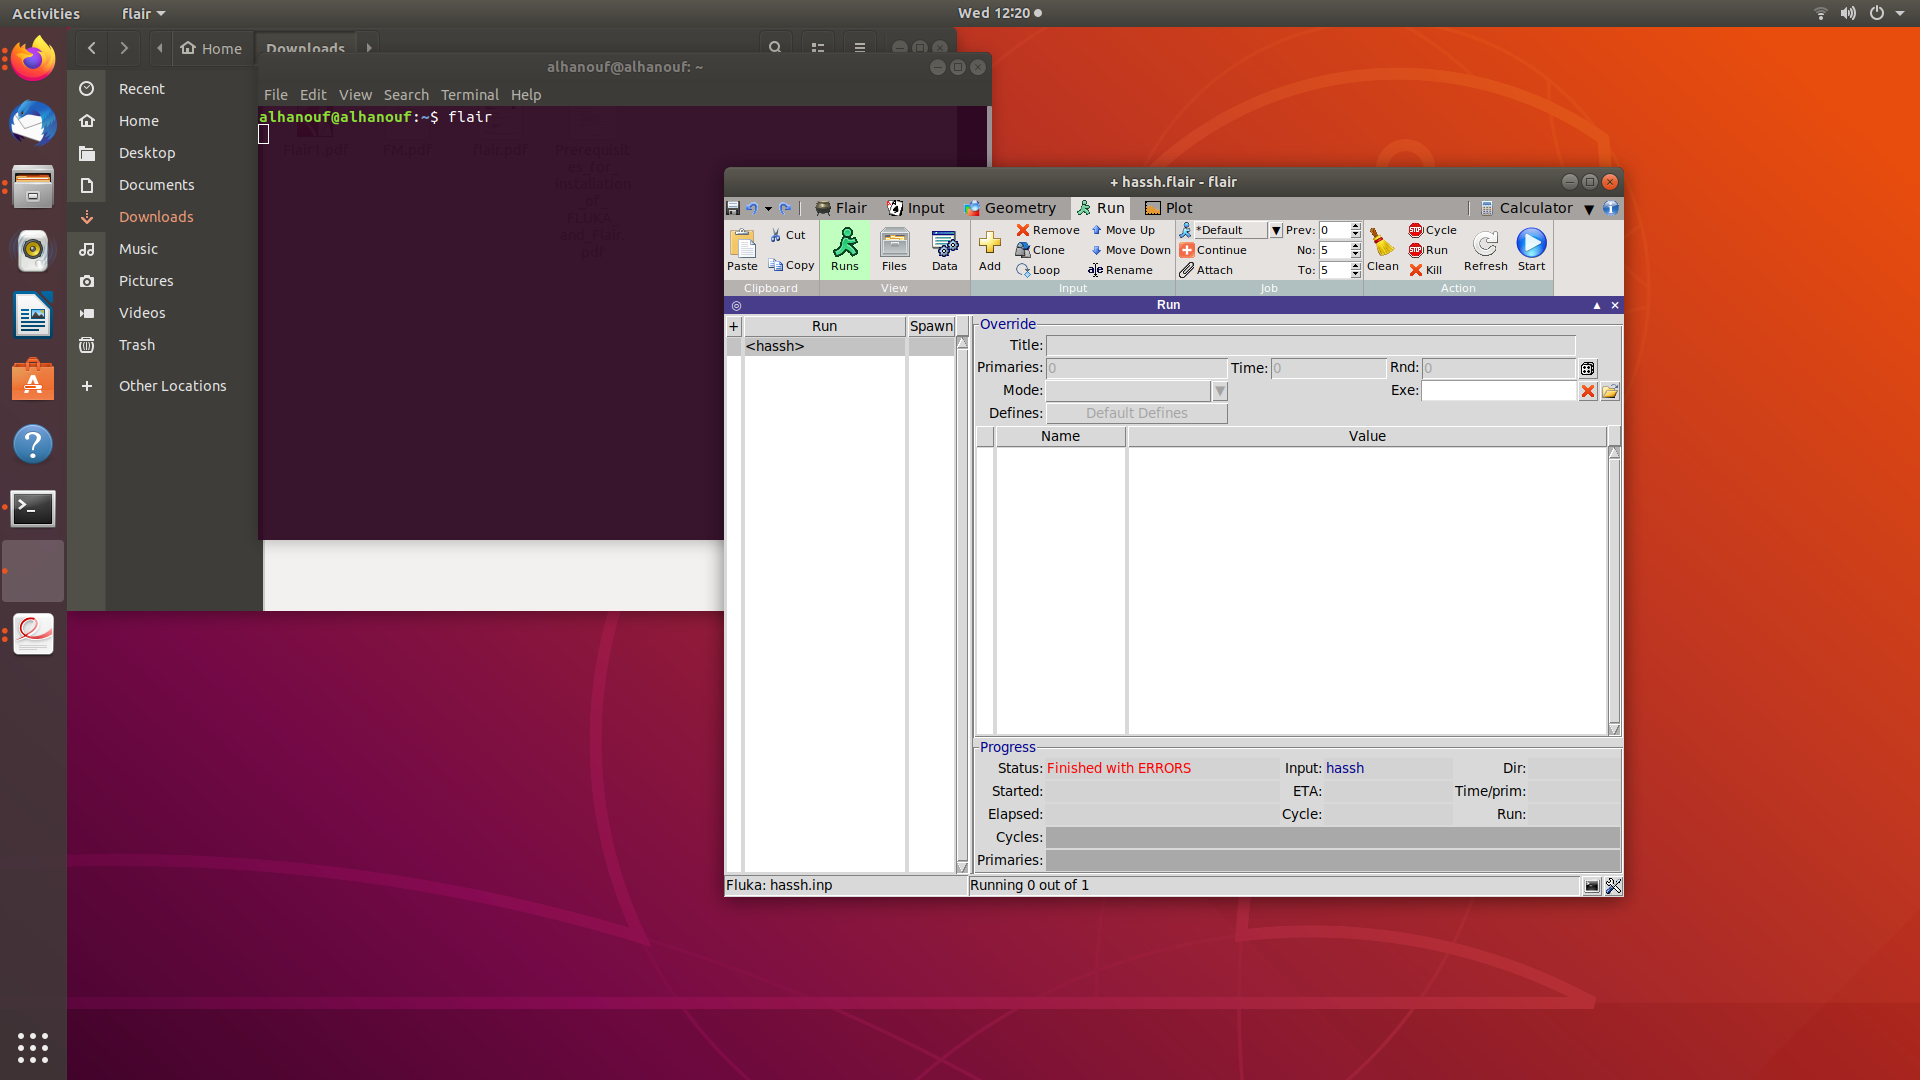
Task: Open the flair info icon
Action: pyautogui.click(x=1611, y=208)
